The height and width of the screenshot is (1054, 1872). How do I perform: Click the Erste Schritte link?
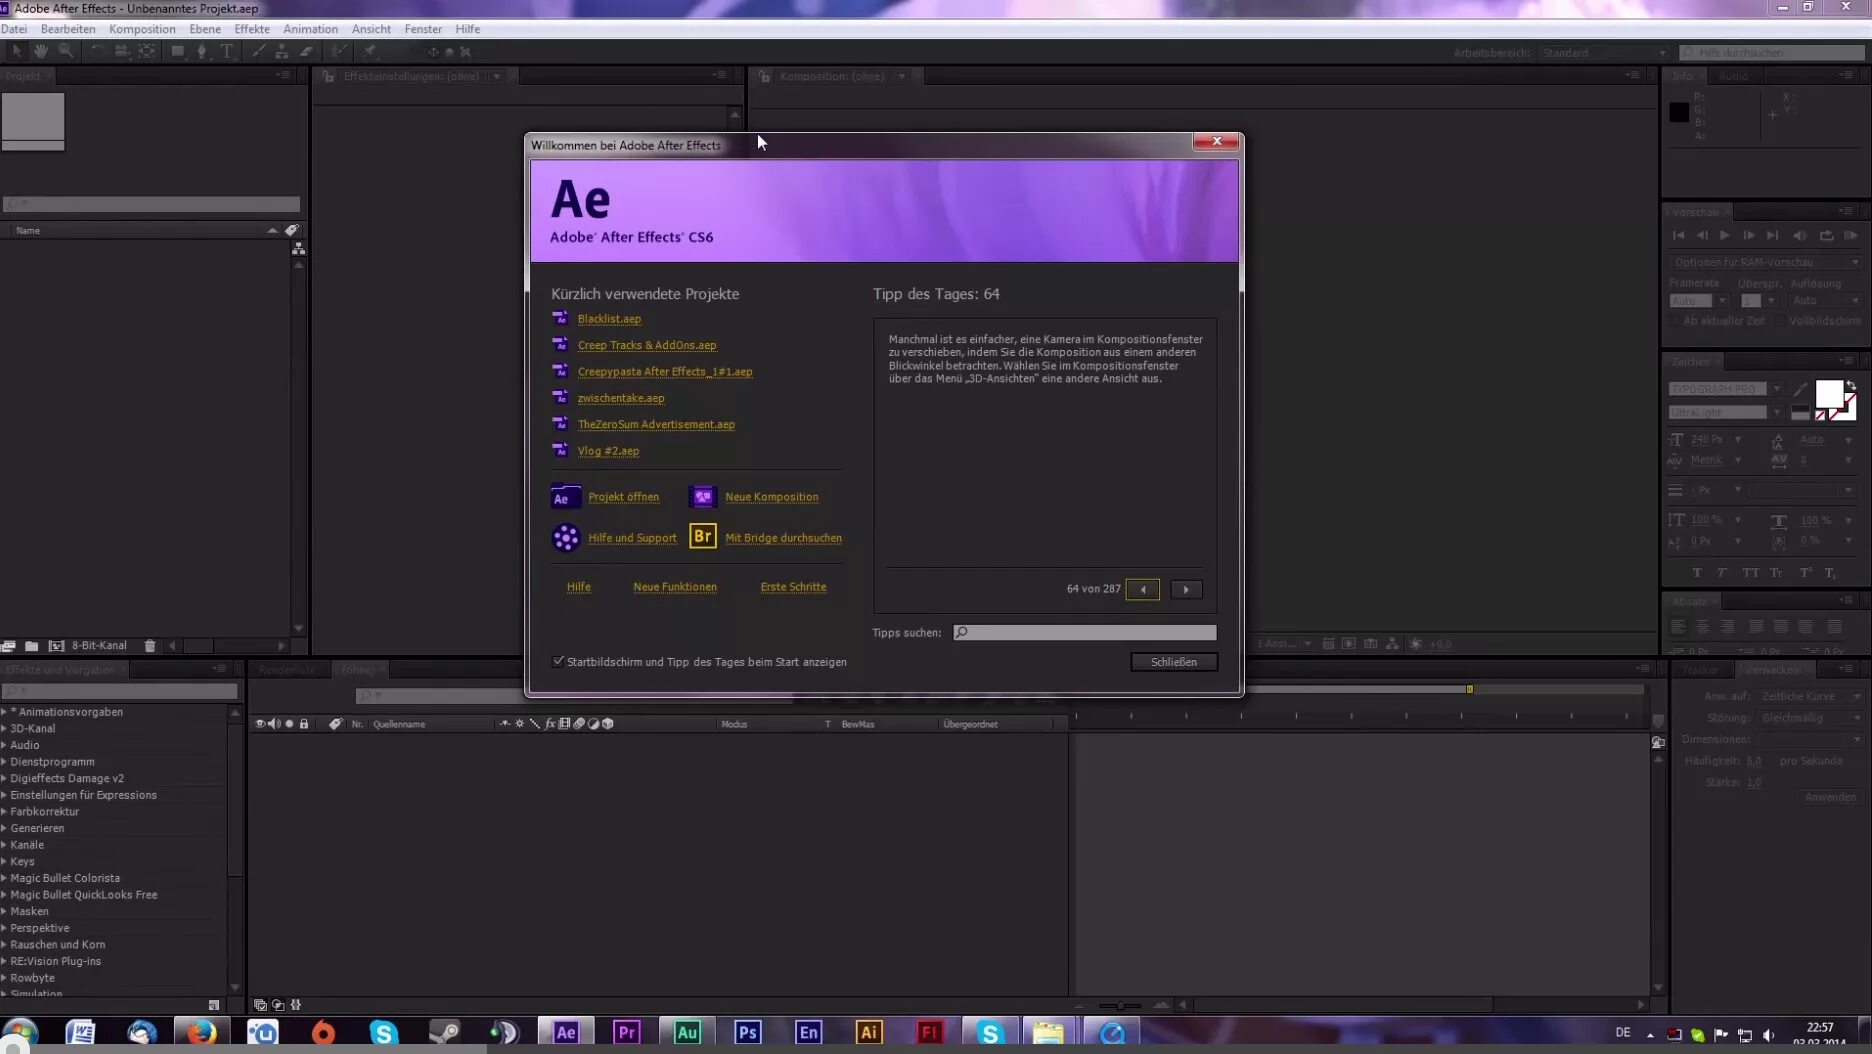point(793,587)
